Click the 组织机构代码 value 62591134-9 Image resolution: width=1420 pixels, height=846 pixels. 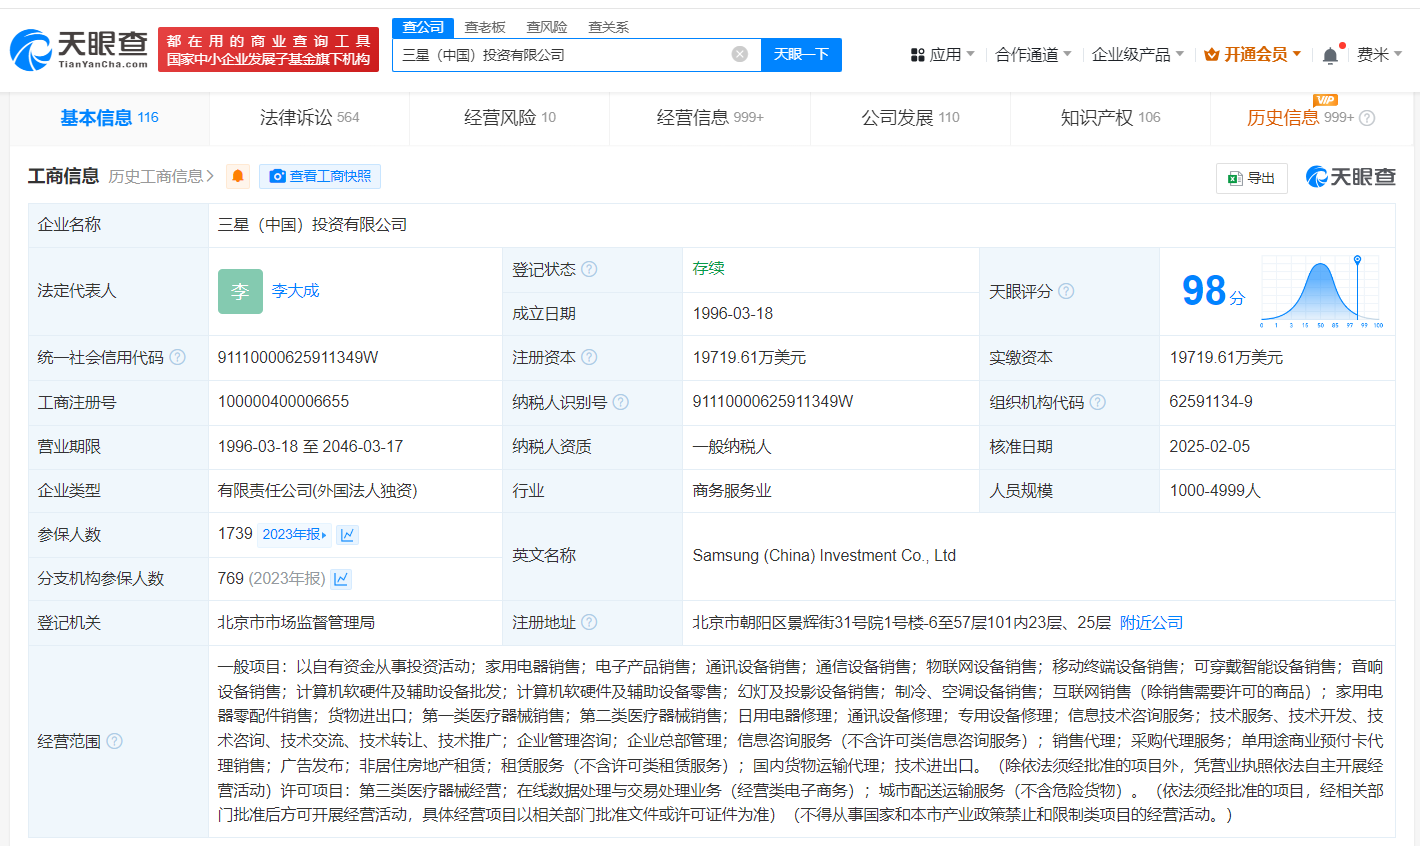pyautogui.click(x=1211, y=402)
